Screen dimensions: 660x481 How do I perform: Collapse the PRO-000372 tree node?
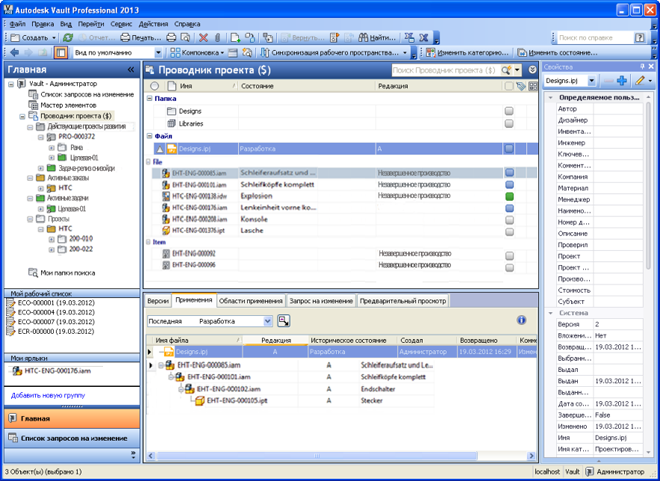(x=41, y=137)
